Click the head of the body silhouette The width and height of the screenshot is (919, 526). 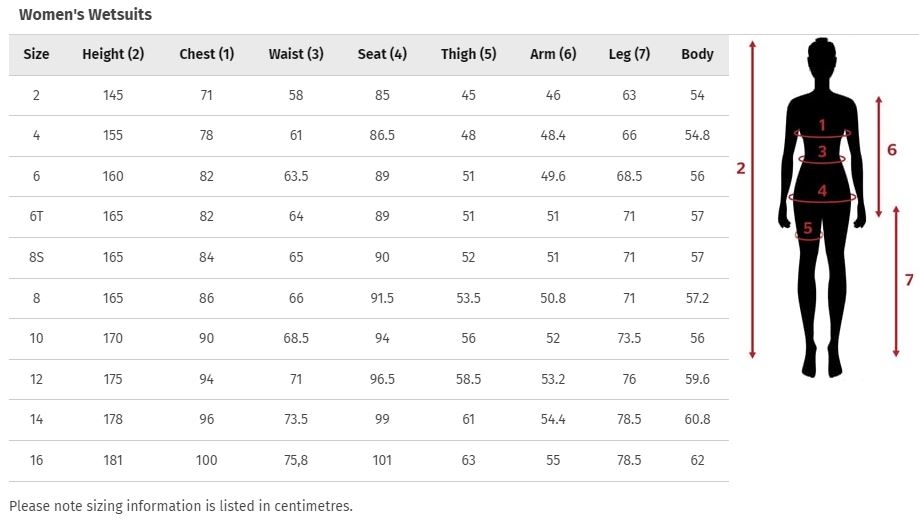point(822,57)
